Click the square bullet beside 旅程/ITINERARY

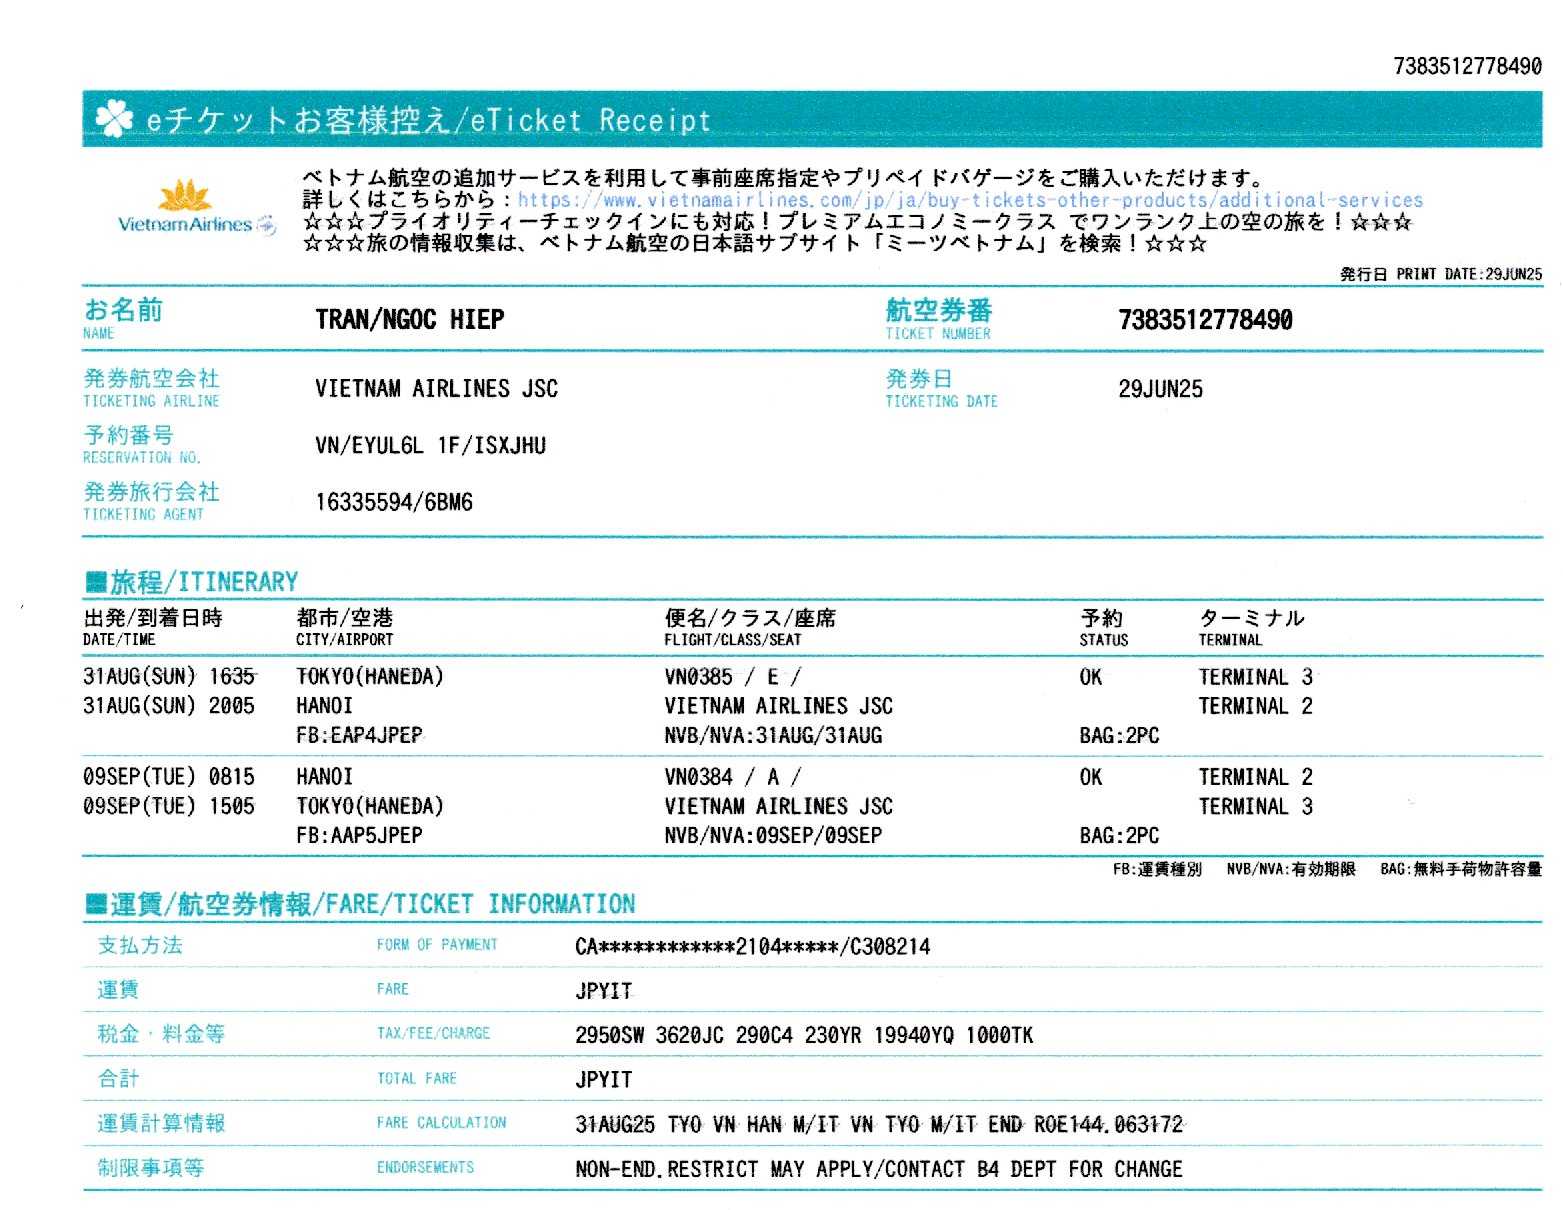coord(95,581)
